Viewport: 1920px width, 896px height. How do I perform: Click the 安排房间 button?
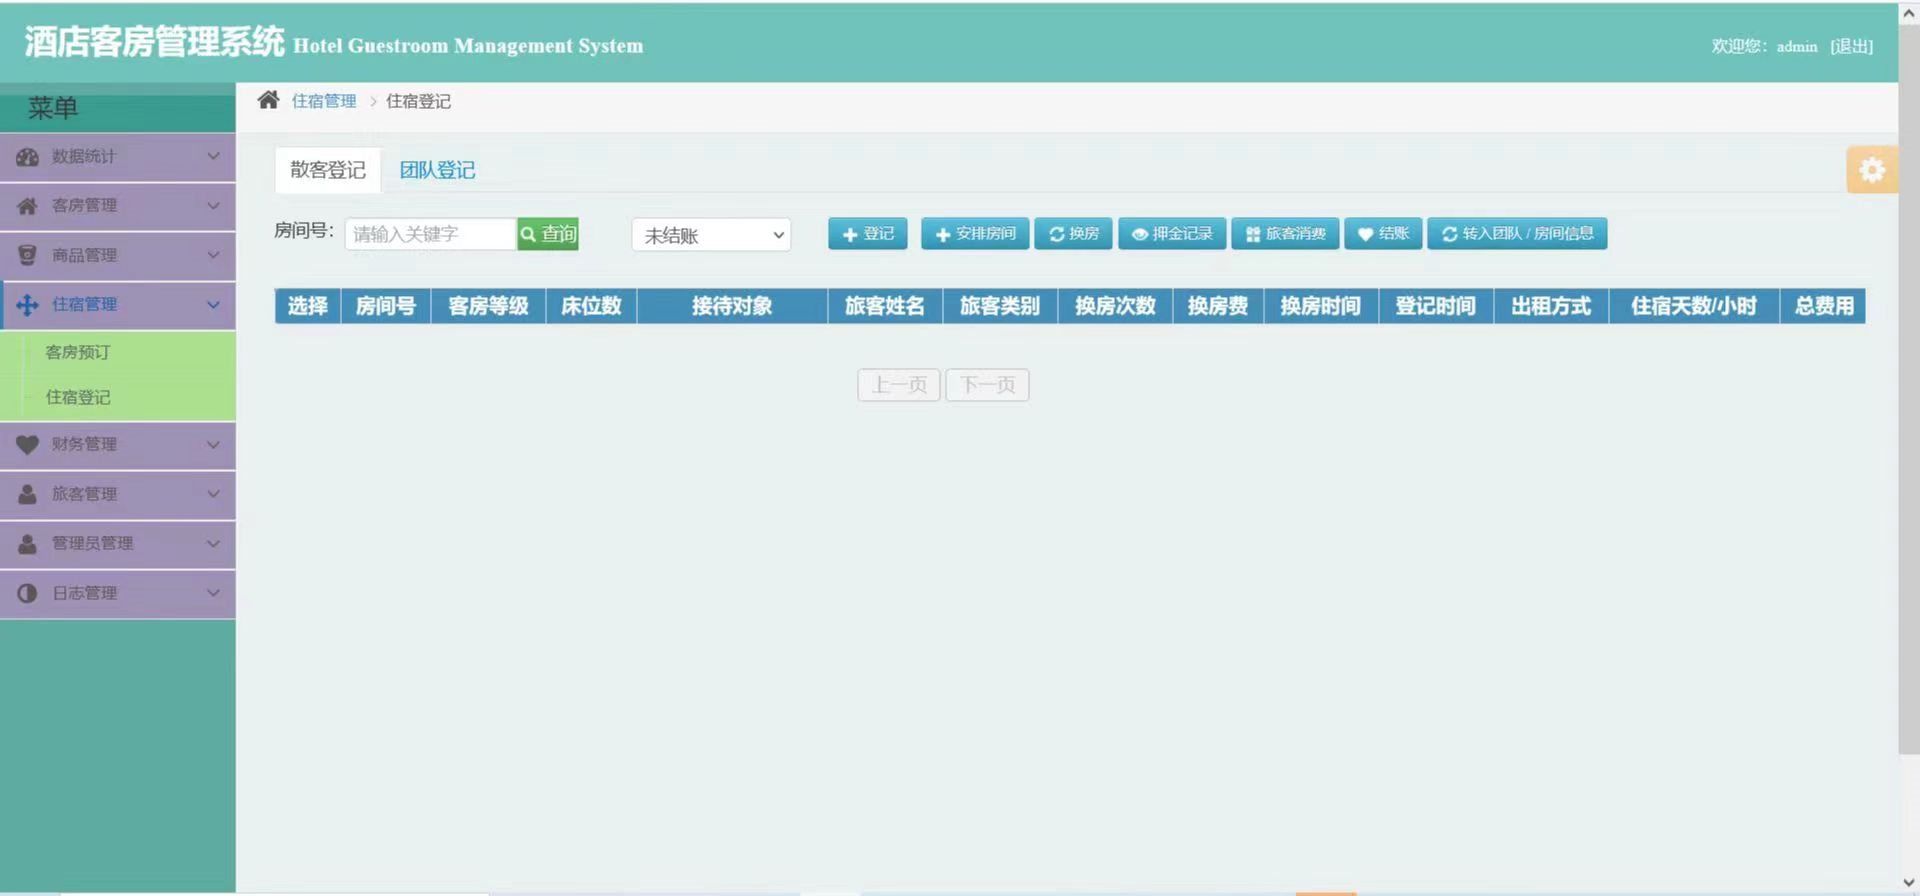975,234
